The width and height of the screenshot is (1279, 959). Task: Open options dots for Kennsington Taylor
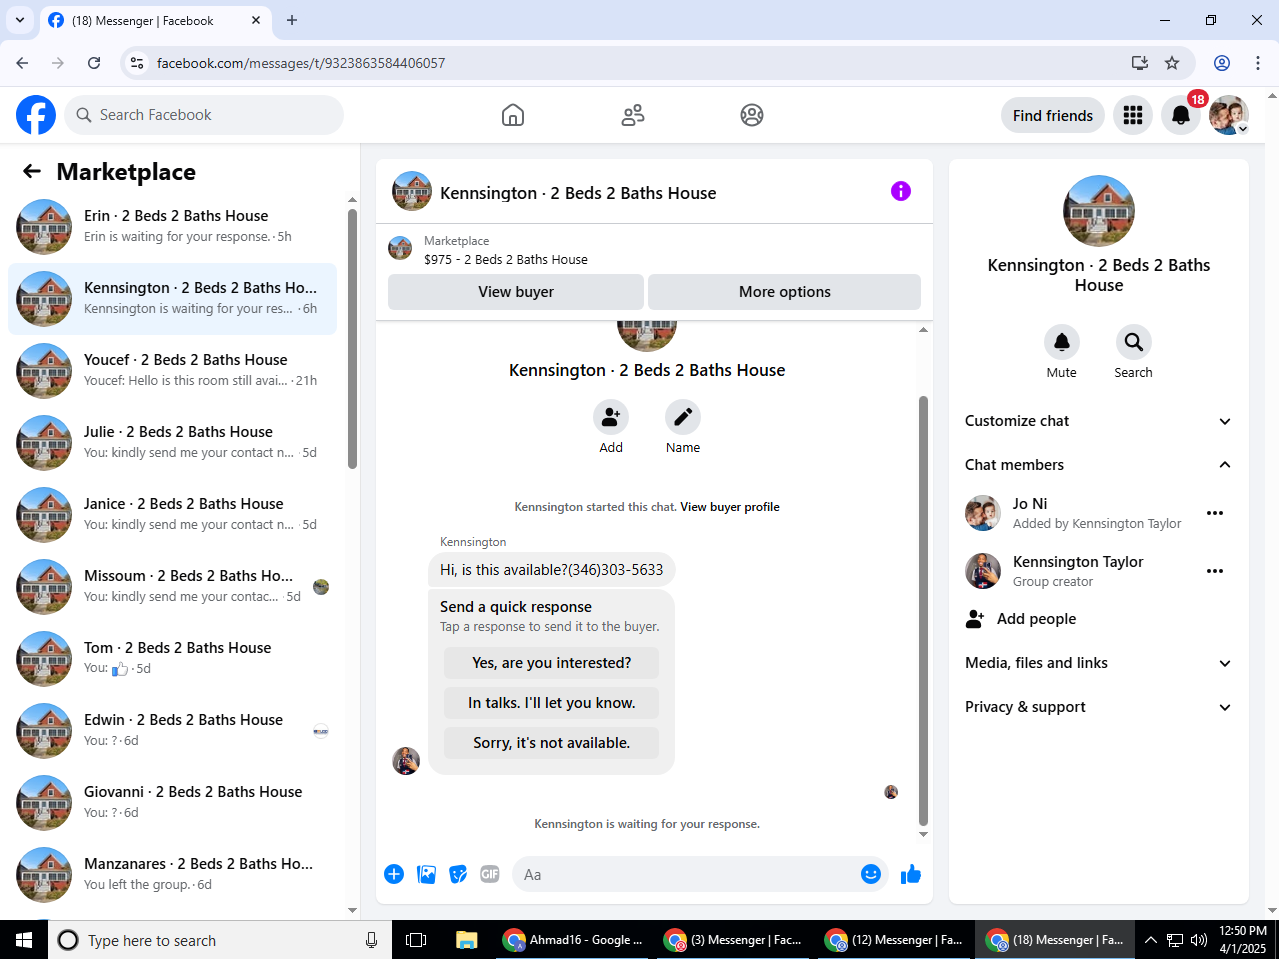click(x=1215, y=571)
